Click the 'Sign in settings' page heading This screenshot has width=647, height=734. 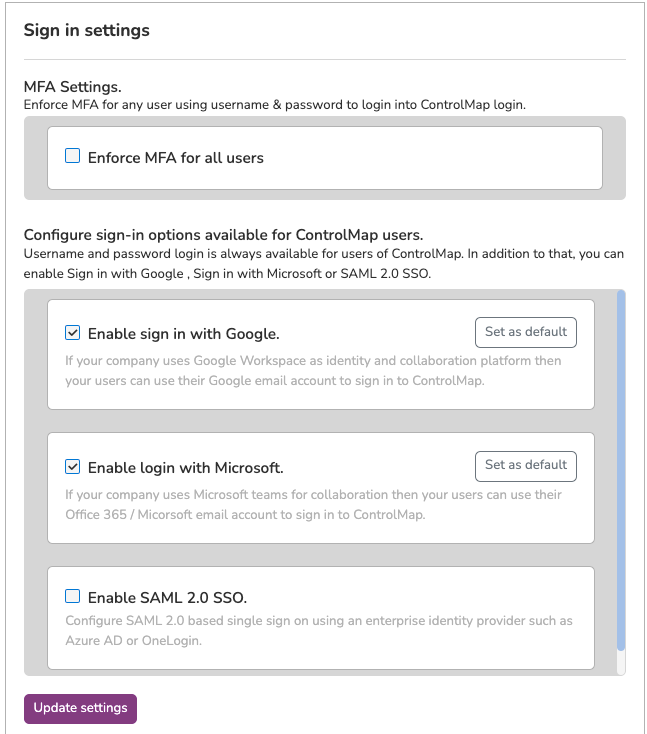[87, 30]
